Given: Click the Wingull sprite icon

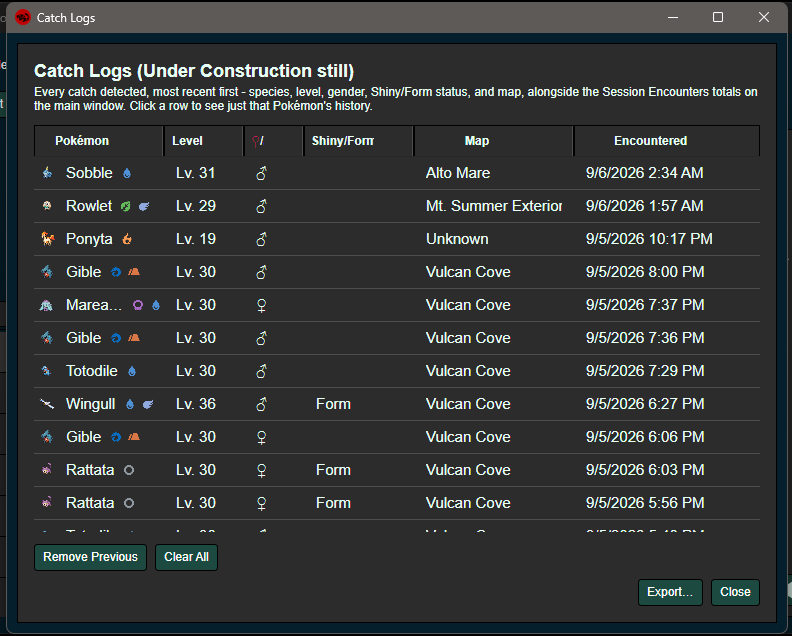Looking at the screenshot, I should coord(47,404).
